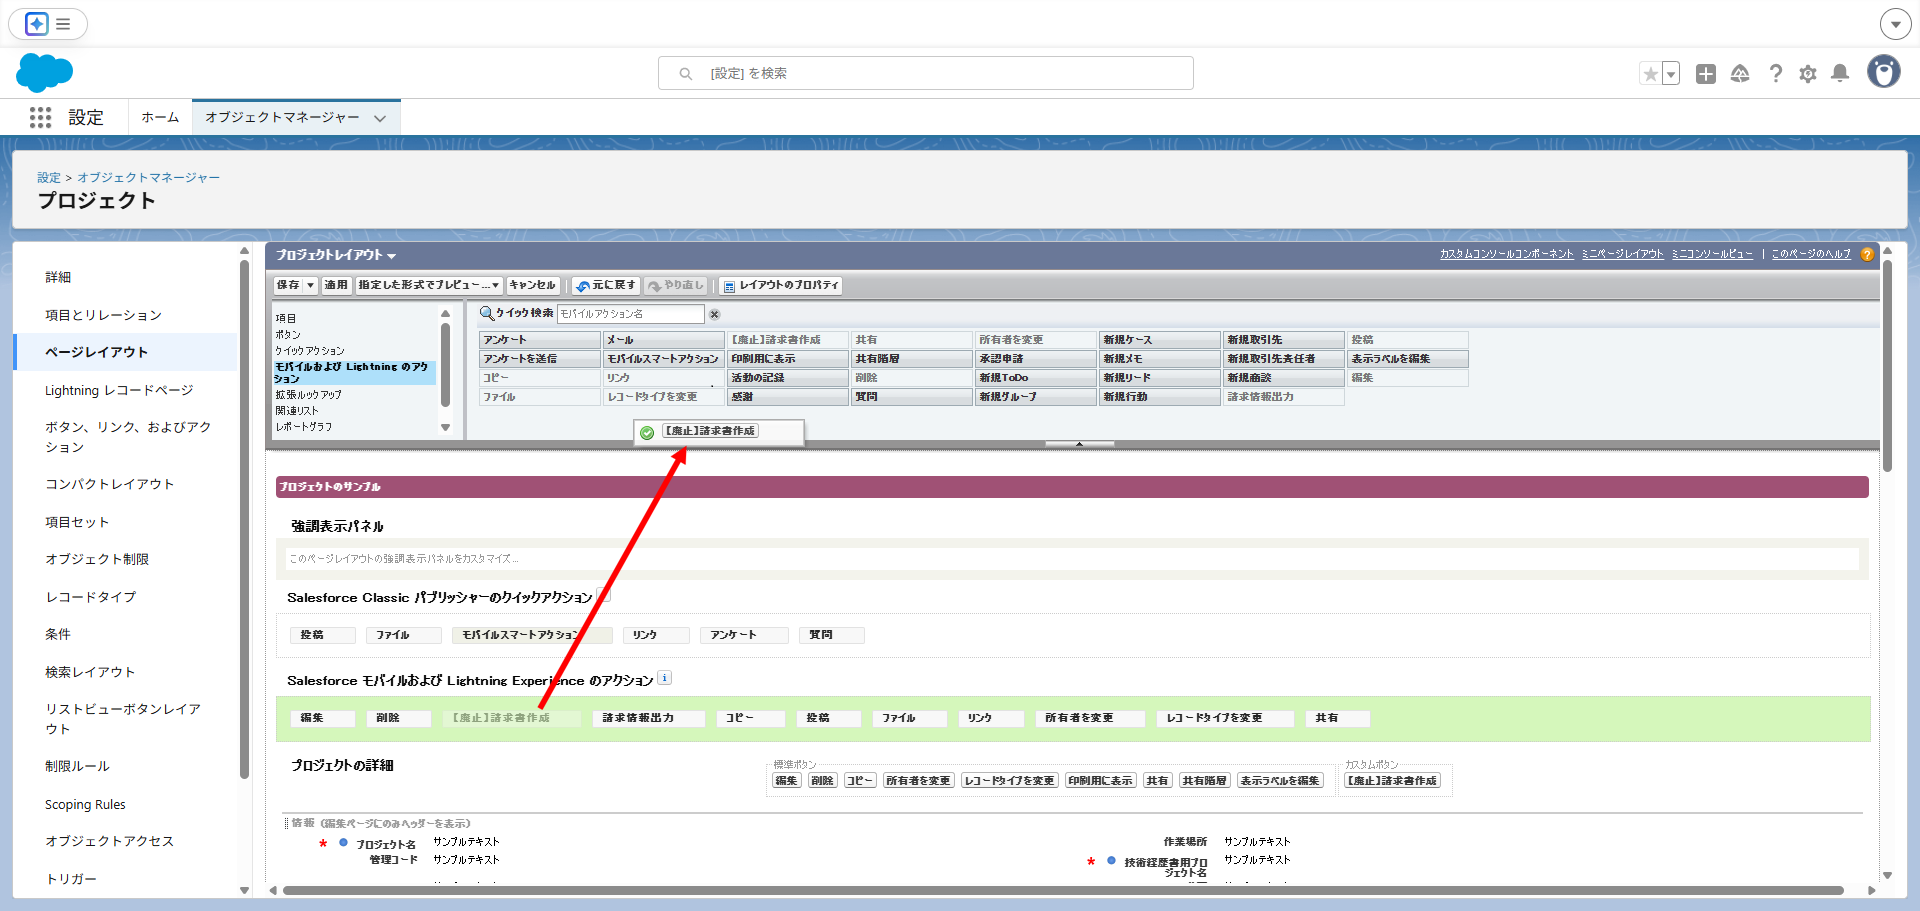Clear the quick find with the X icon
This screenshot has width=1920, height=911.
click(714, 314)
